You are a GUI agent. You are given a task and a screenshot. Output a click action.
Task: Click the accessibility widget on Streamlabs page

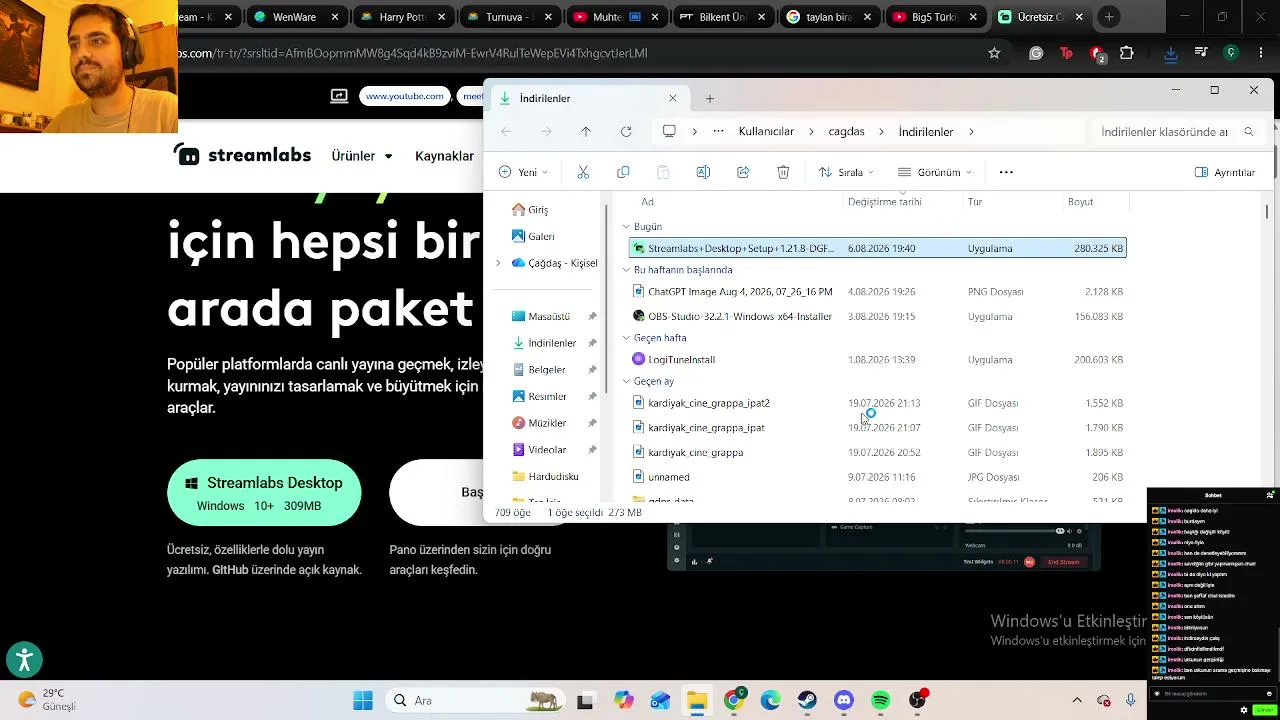click(x=24, y=660)
